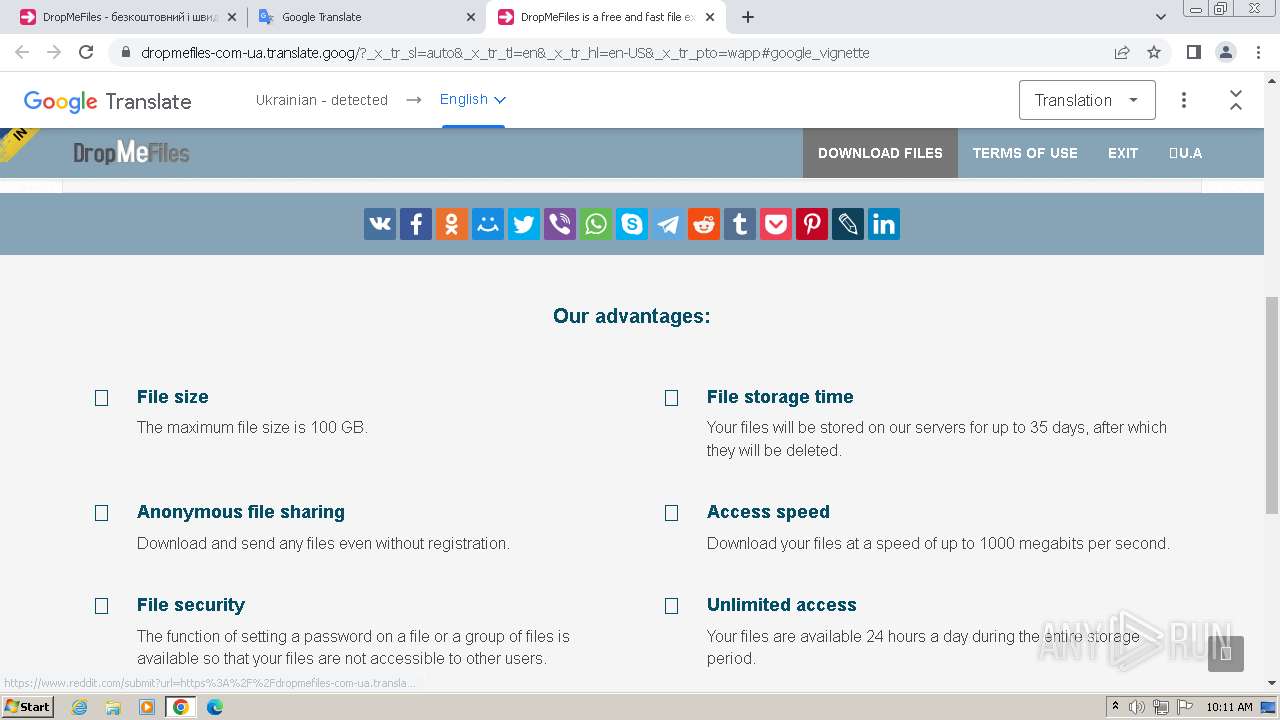The image size is (1280, 720).
Task: Click the File security heading
Action: (191, 605)
